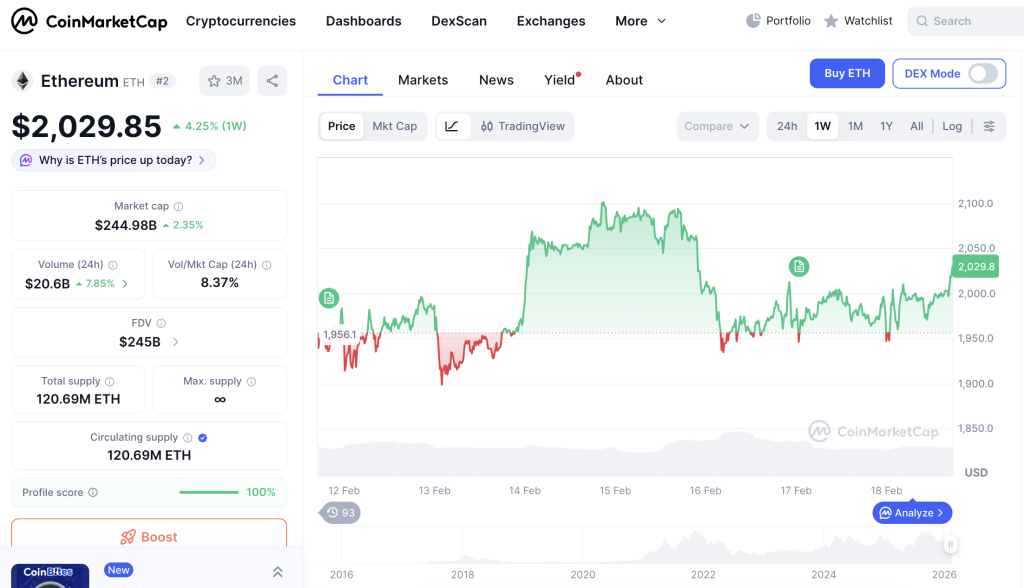This screenshot has height=588, width=1024.
Task: Expand the bottom panel with double chevron
Action: [278, 572]
